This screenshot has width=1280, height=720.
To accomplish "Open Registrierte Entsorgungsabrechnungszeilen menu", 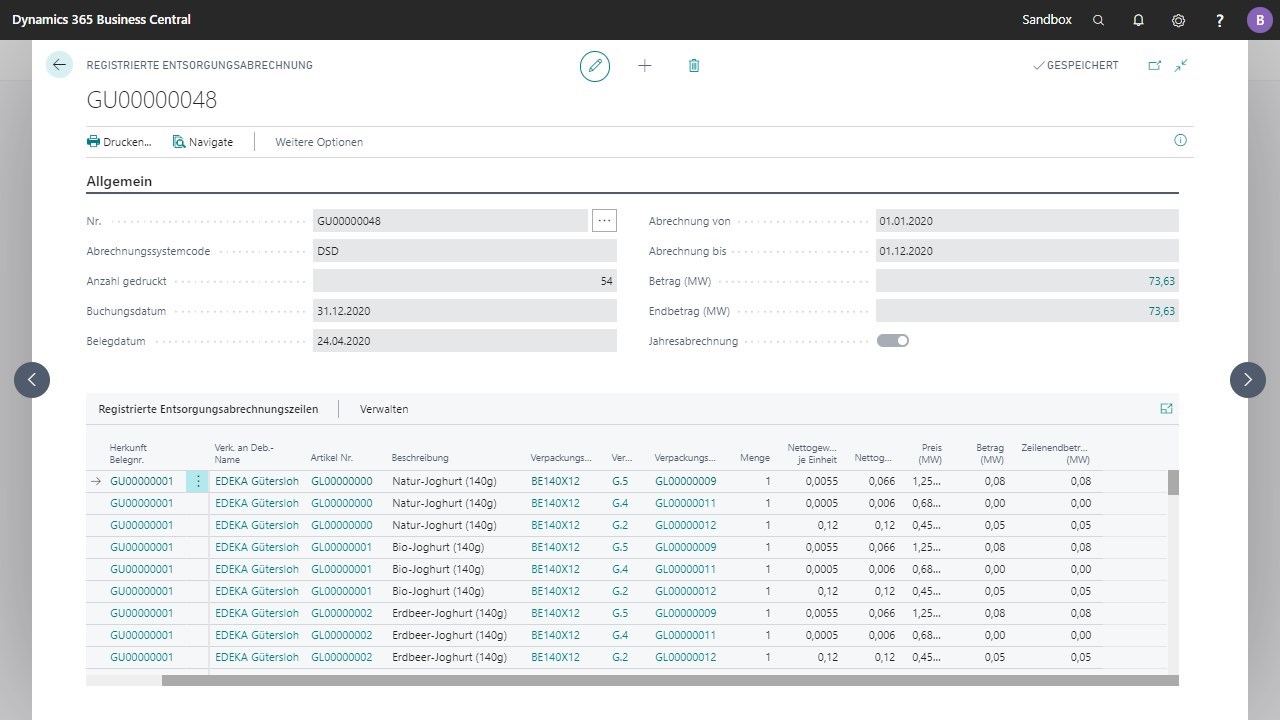I will click(x=208, y=409).
